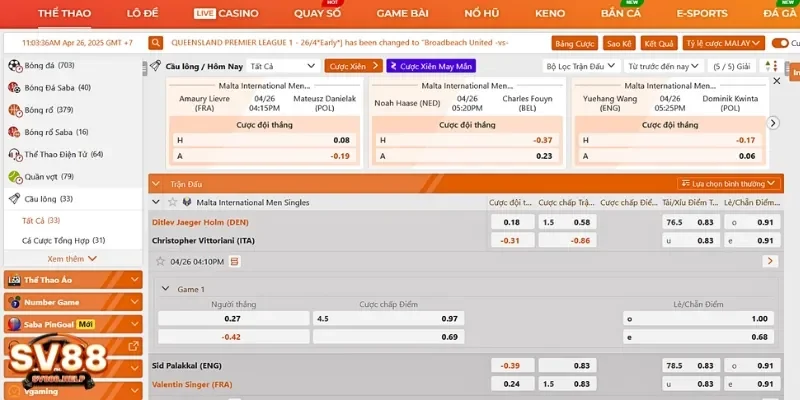Collapse the Game 1 section

[166, 288]
